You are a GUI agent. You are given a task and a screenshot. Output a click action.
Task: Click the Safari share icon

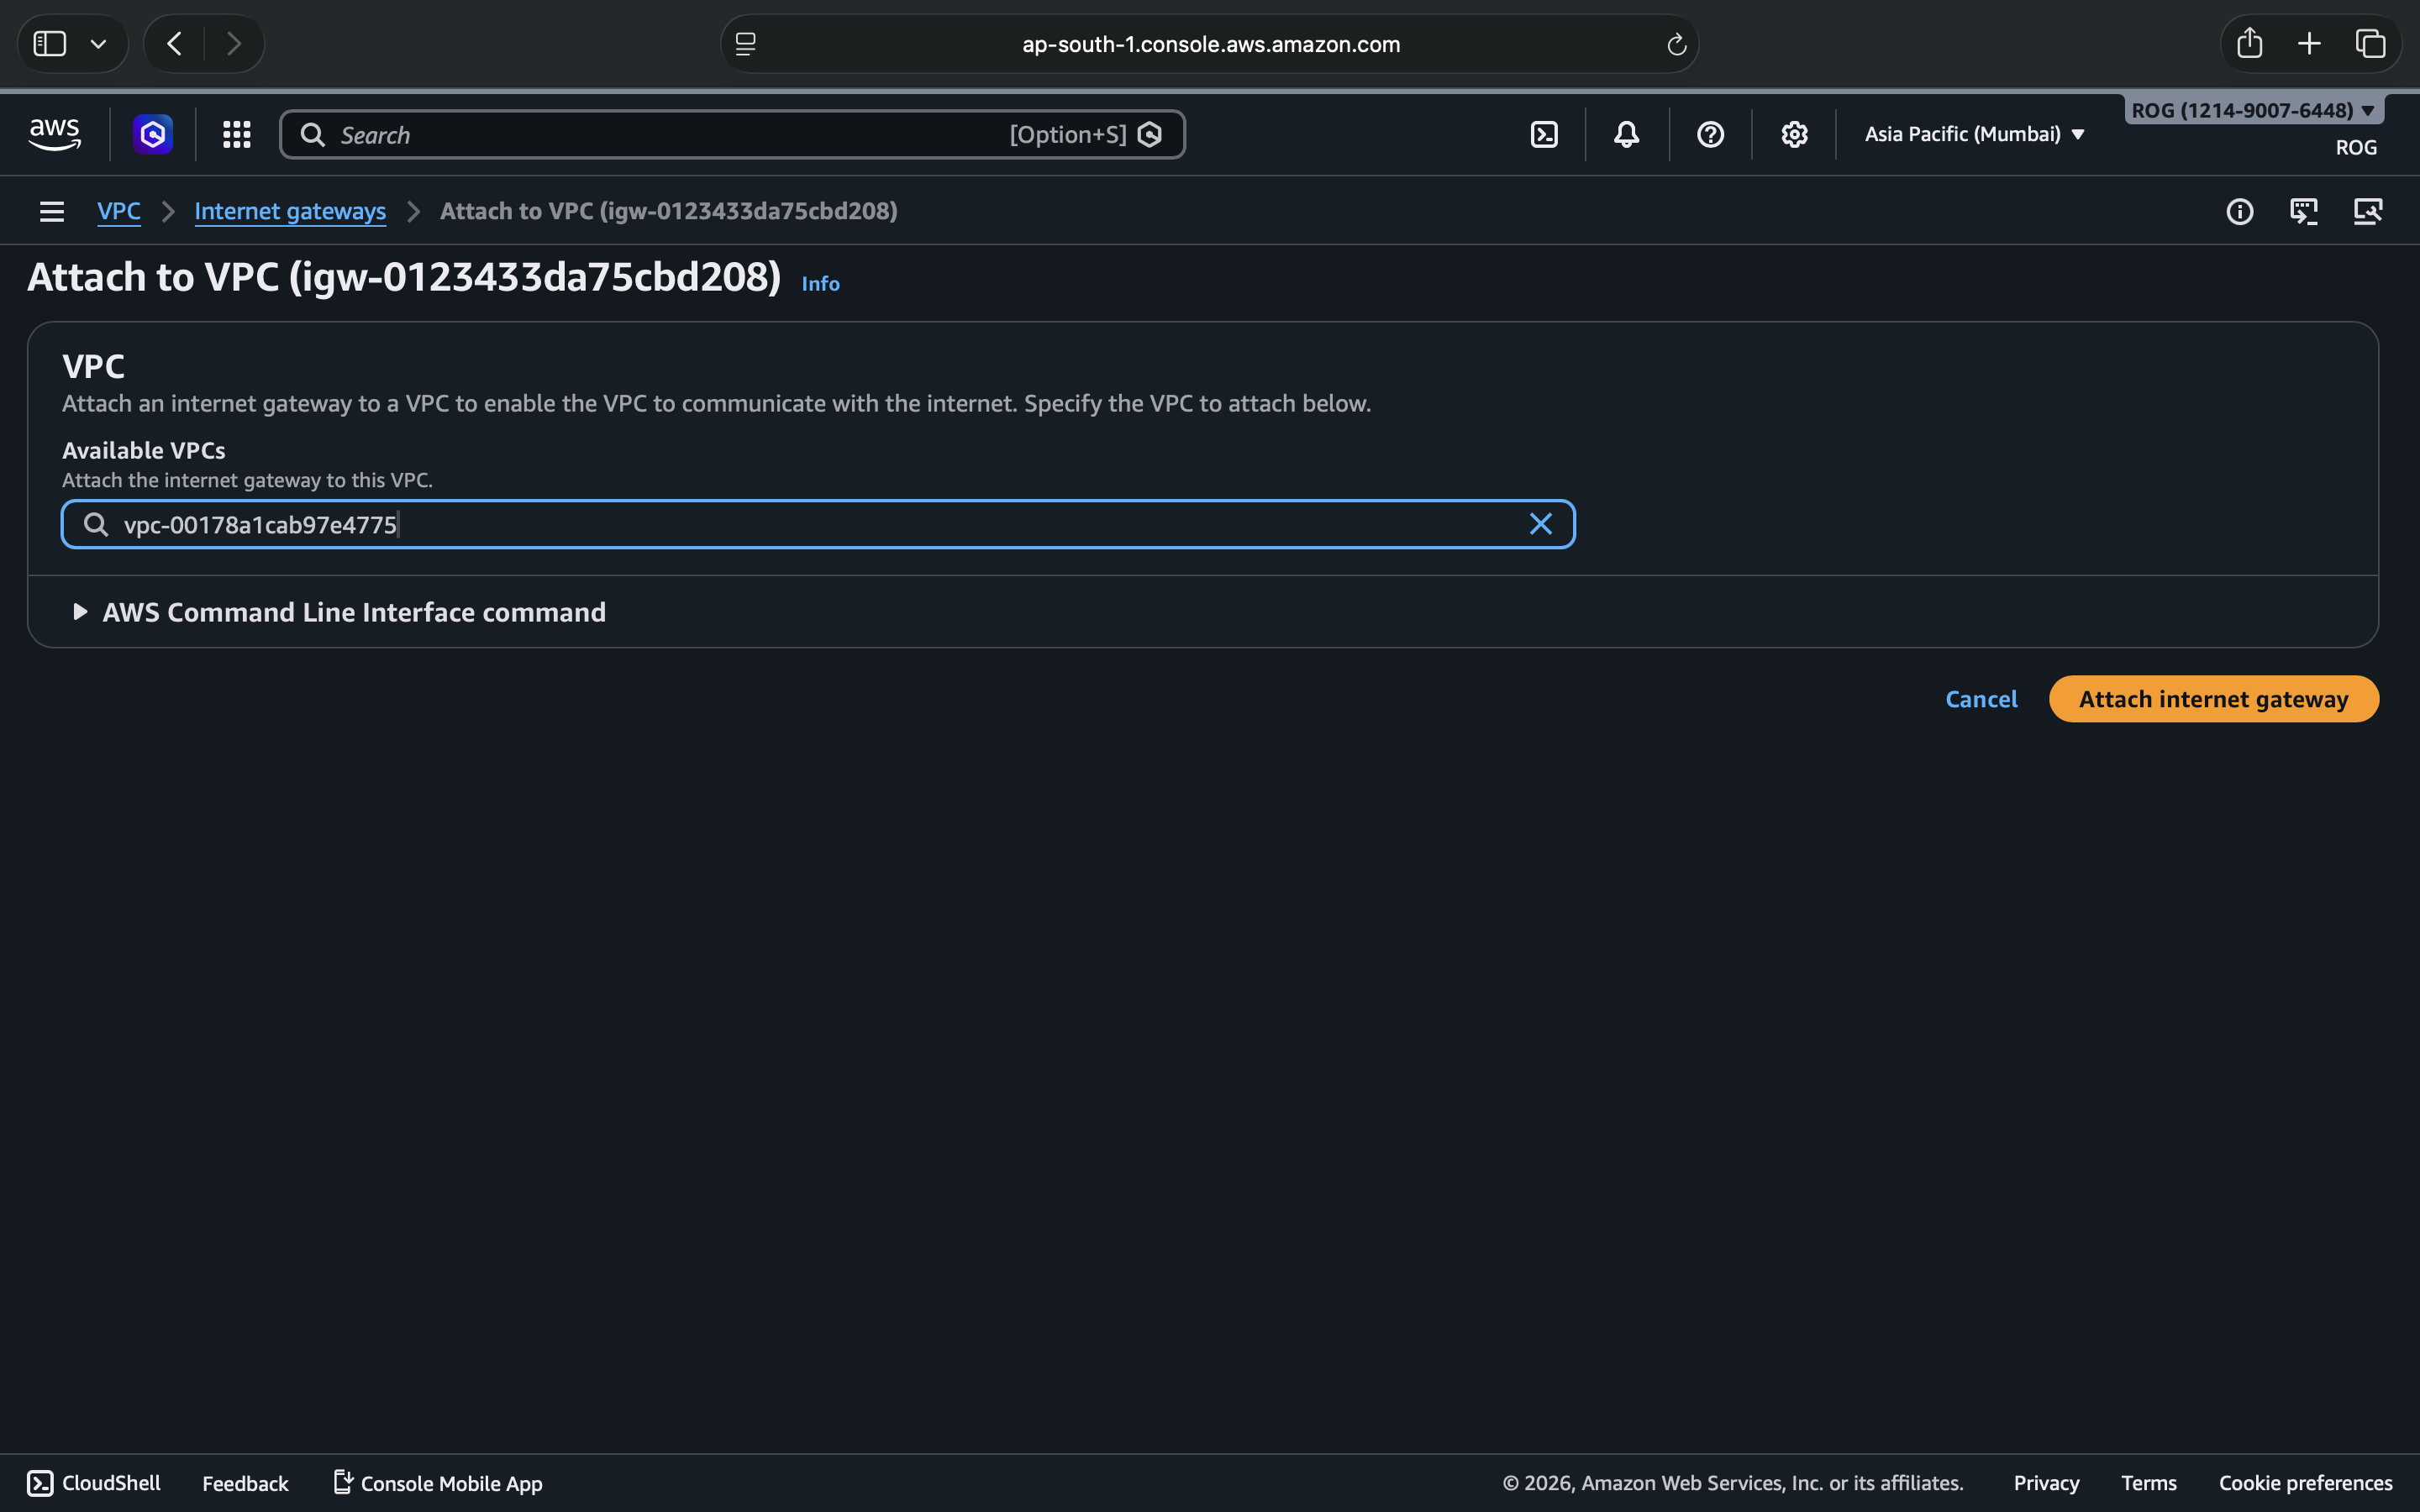2249,43
